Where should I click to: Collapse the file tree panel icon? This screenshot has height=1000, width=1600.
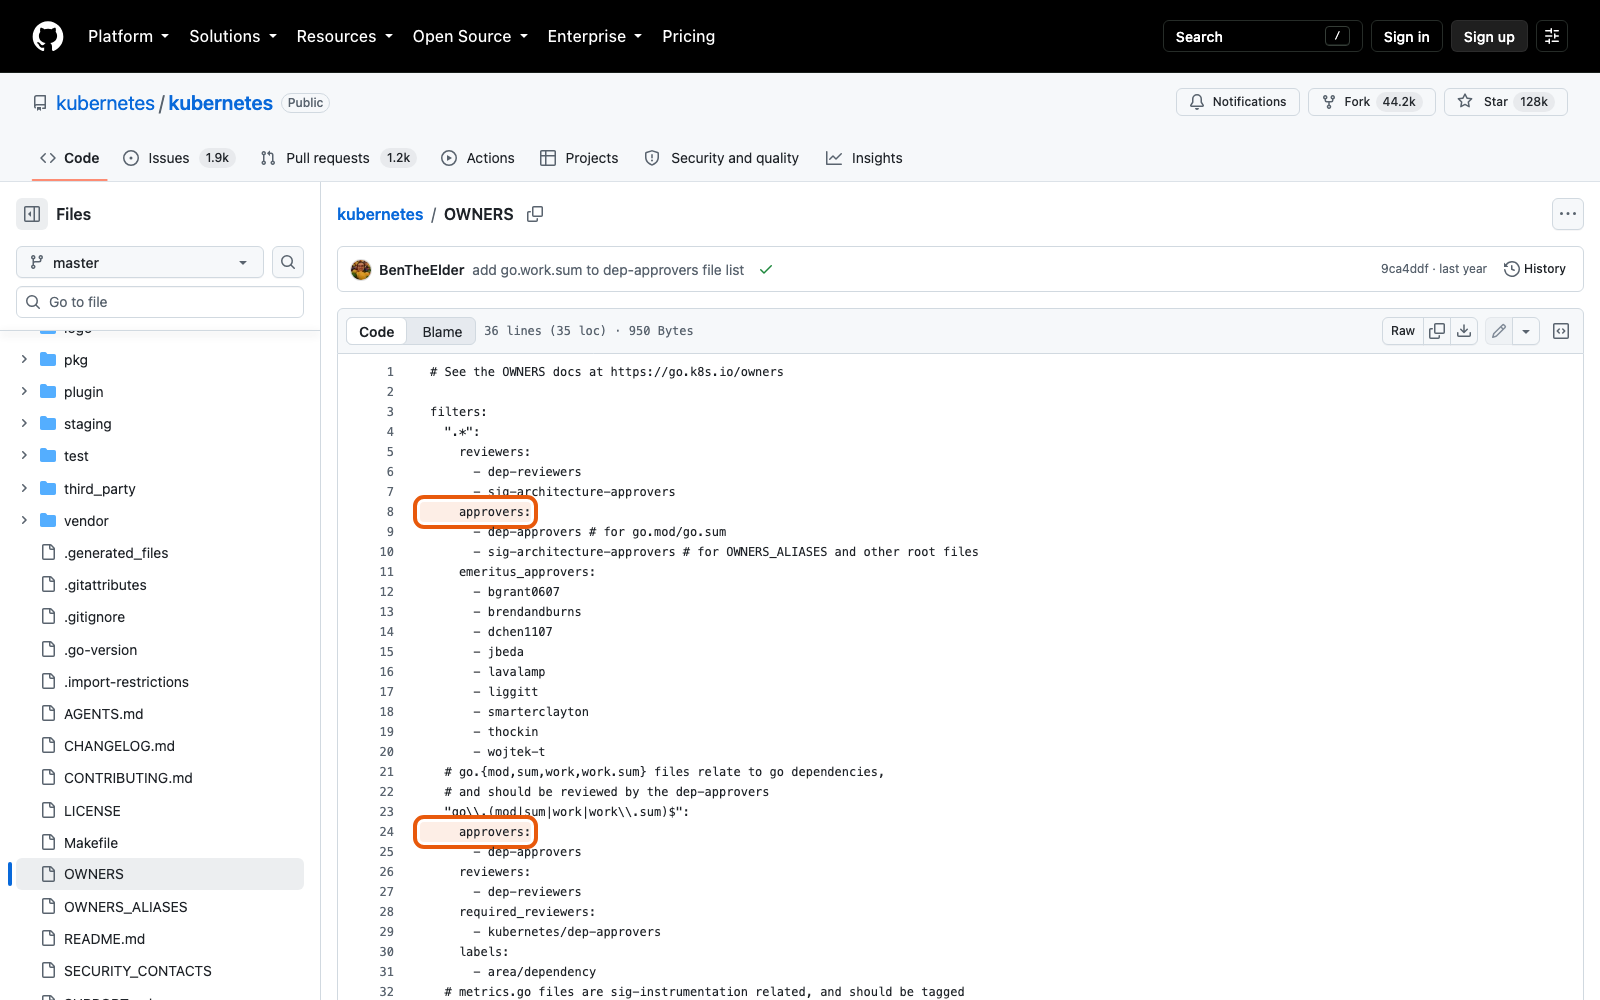click(32, 214)
